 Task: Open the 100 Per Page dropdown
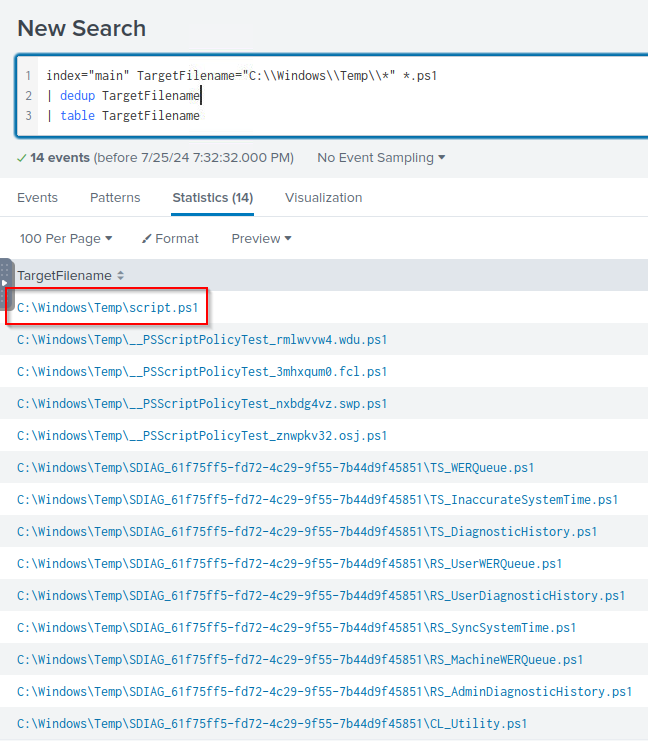(66, 239)
